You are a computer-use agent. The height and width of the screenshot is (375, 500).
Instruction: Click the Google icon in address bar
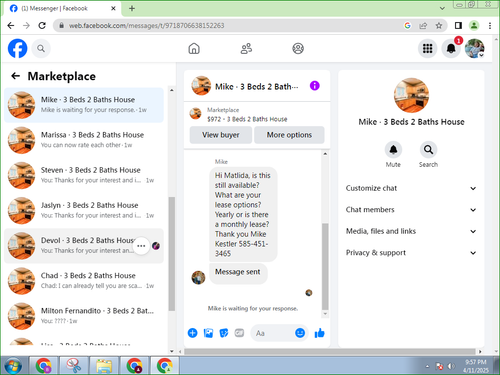pos(407,25)
